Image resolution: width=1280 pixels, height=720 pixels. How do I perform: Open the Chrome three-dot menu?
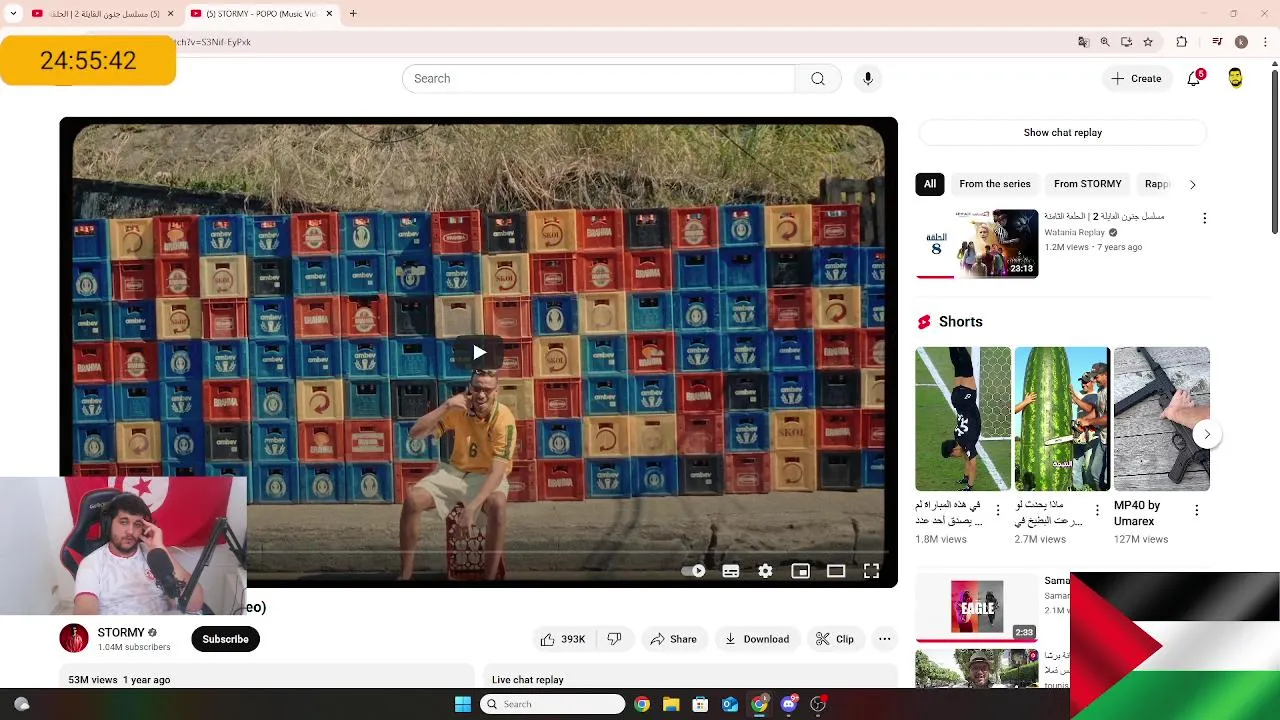click(1263, 42)
